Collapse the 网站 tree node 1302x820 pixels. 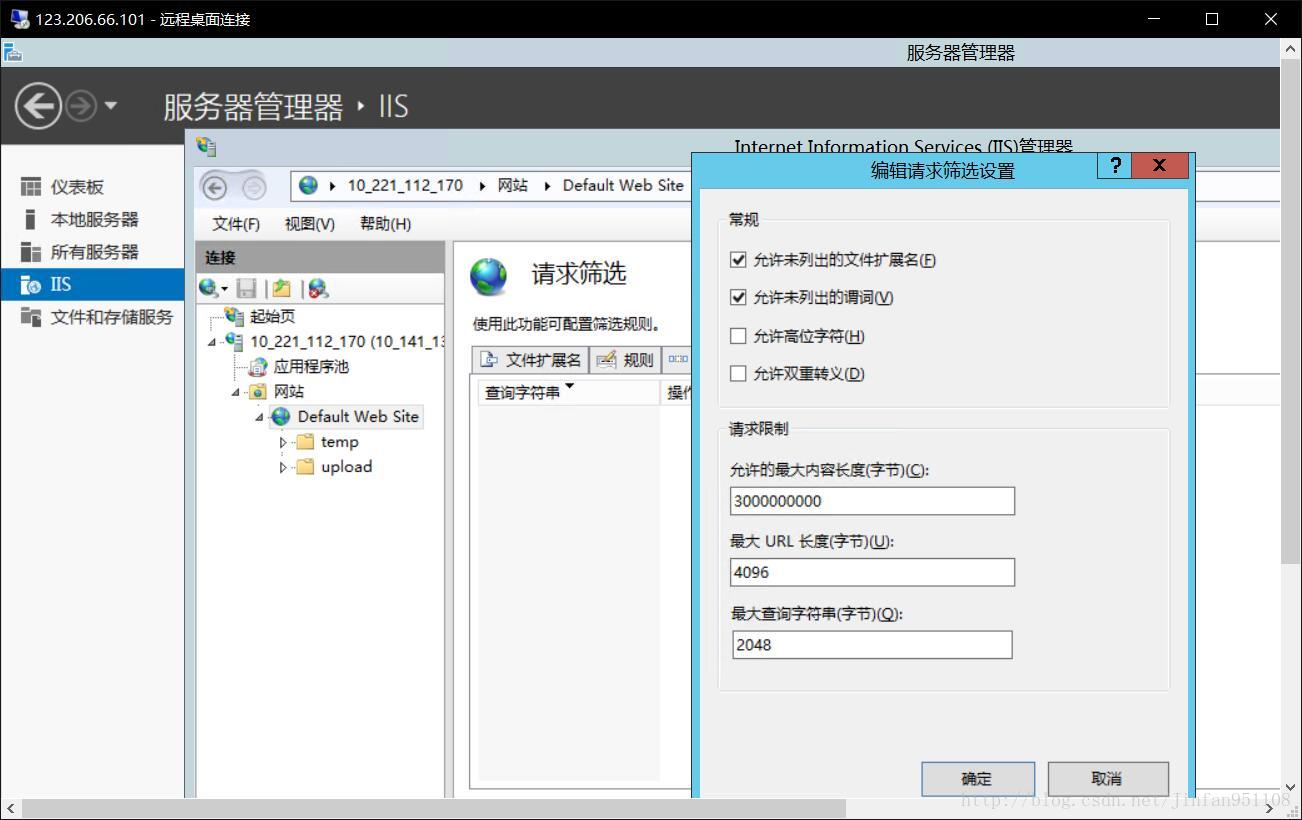pos(236,392)
